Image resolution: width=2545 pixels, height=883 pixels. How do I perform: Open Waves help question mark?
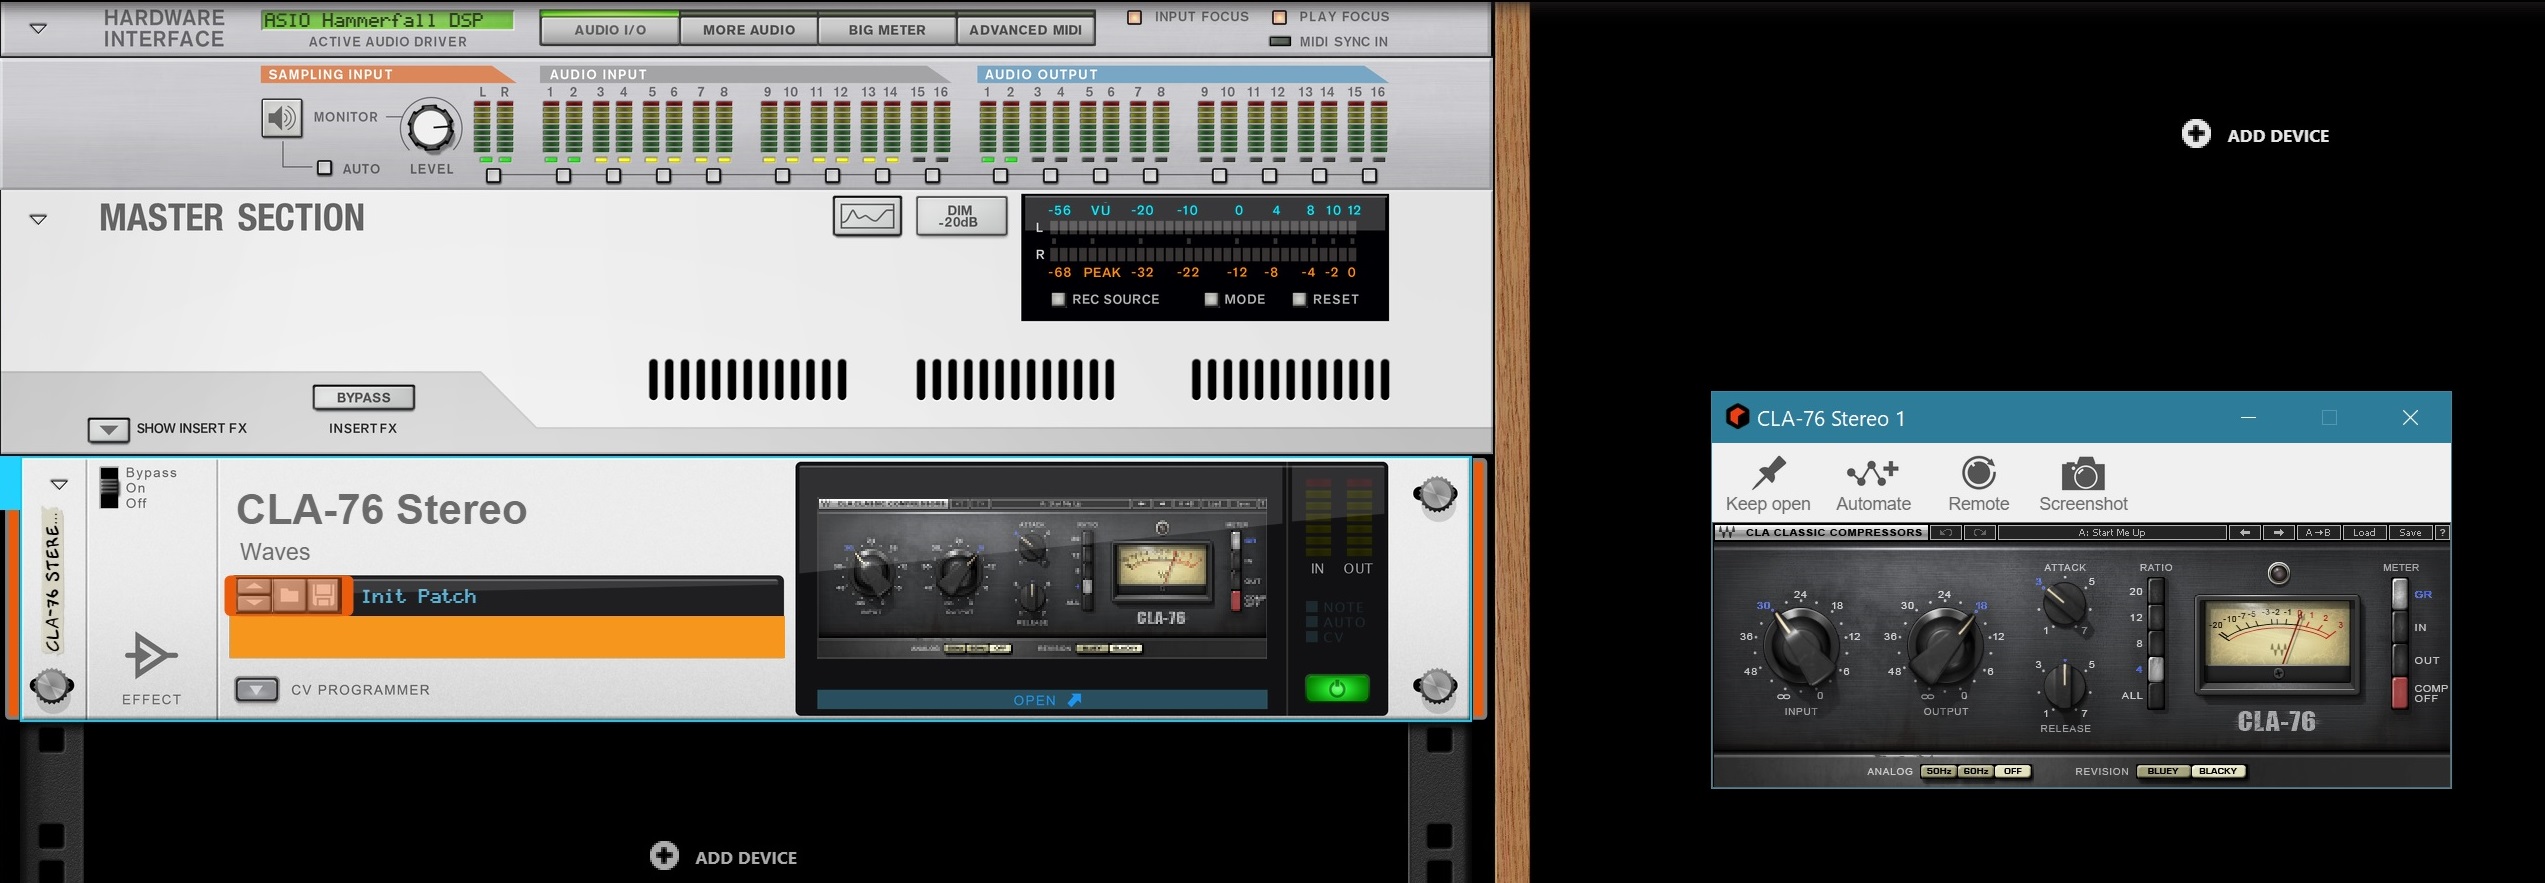(x=2442, y=533)
